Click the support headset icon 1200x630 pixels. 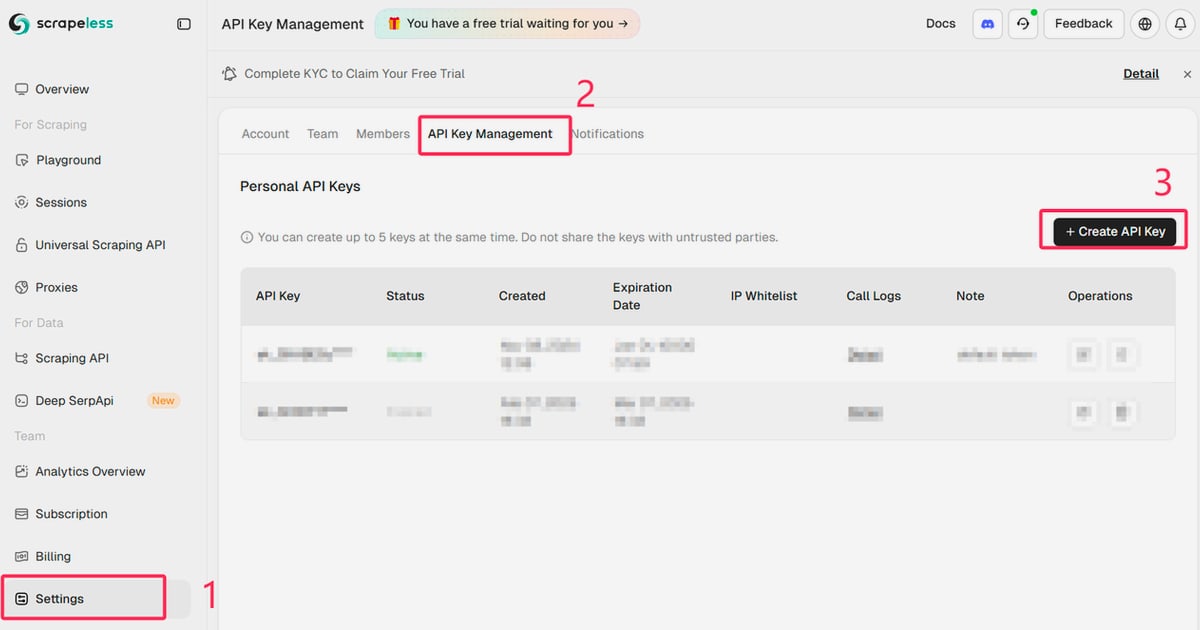(1023, 24)
